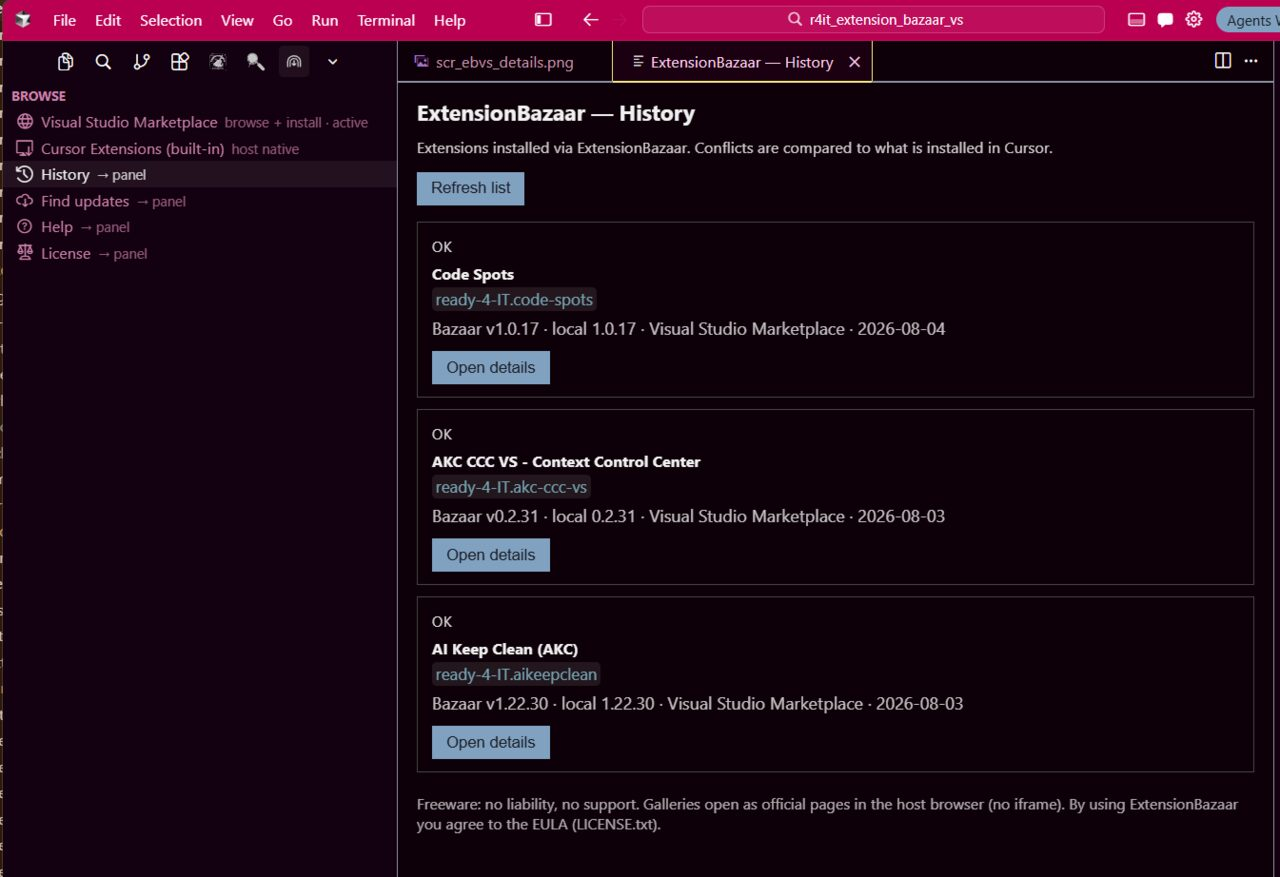Click the Bazaar v0.2.31 version line
This screenshot has width=1280, height=877.
688,516
